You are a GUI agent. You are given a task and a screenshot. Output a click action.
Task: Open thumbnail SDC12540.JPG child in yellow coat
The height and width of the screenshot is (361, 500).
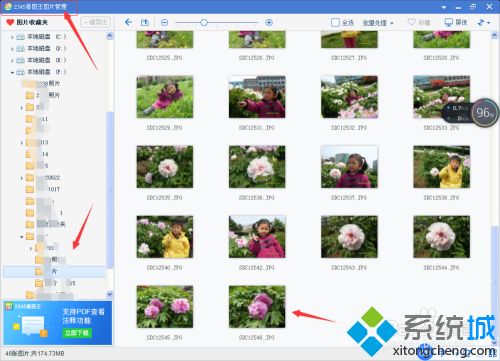pyautogui.click(x=165, y=237)
